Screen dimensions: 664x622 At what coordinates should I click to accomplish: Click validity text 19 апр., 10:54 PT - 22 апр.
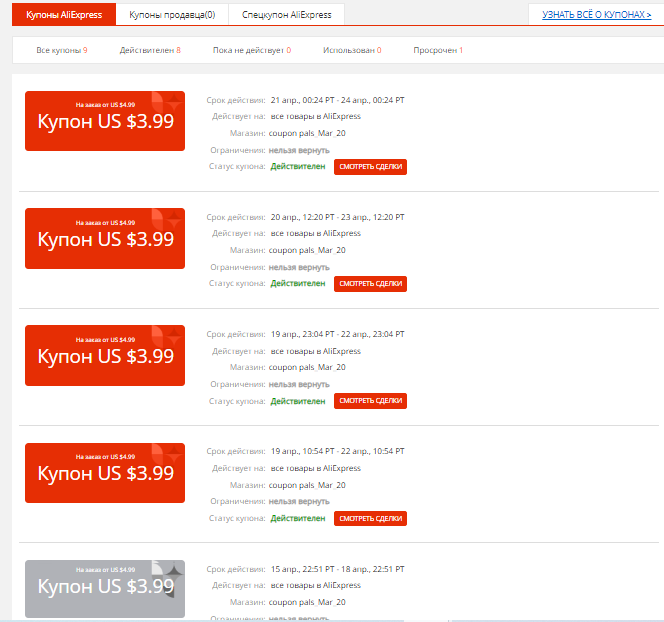pyautogui.click(x=338, y=451)
